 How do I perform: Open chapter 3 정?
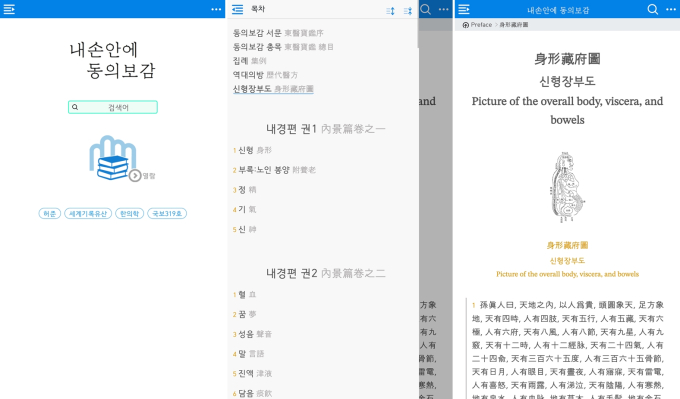click(x=245, y=190)
